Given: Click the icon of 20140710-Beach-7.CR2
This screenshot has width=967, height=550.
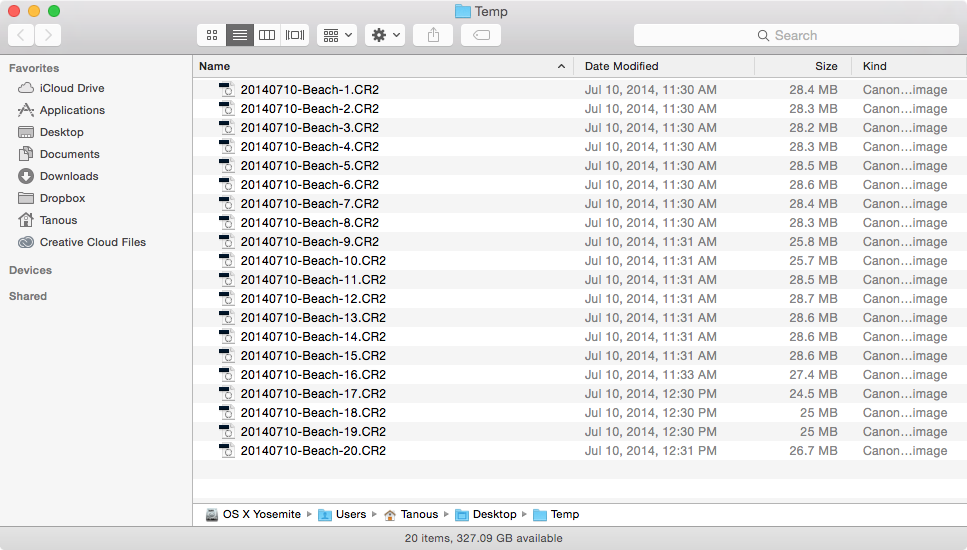Looking at the screenshot, I should pos(227,203).
